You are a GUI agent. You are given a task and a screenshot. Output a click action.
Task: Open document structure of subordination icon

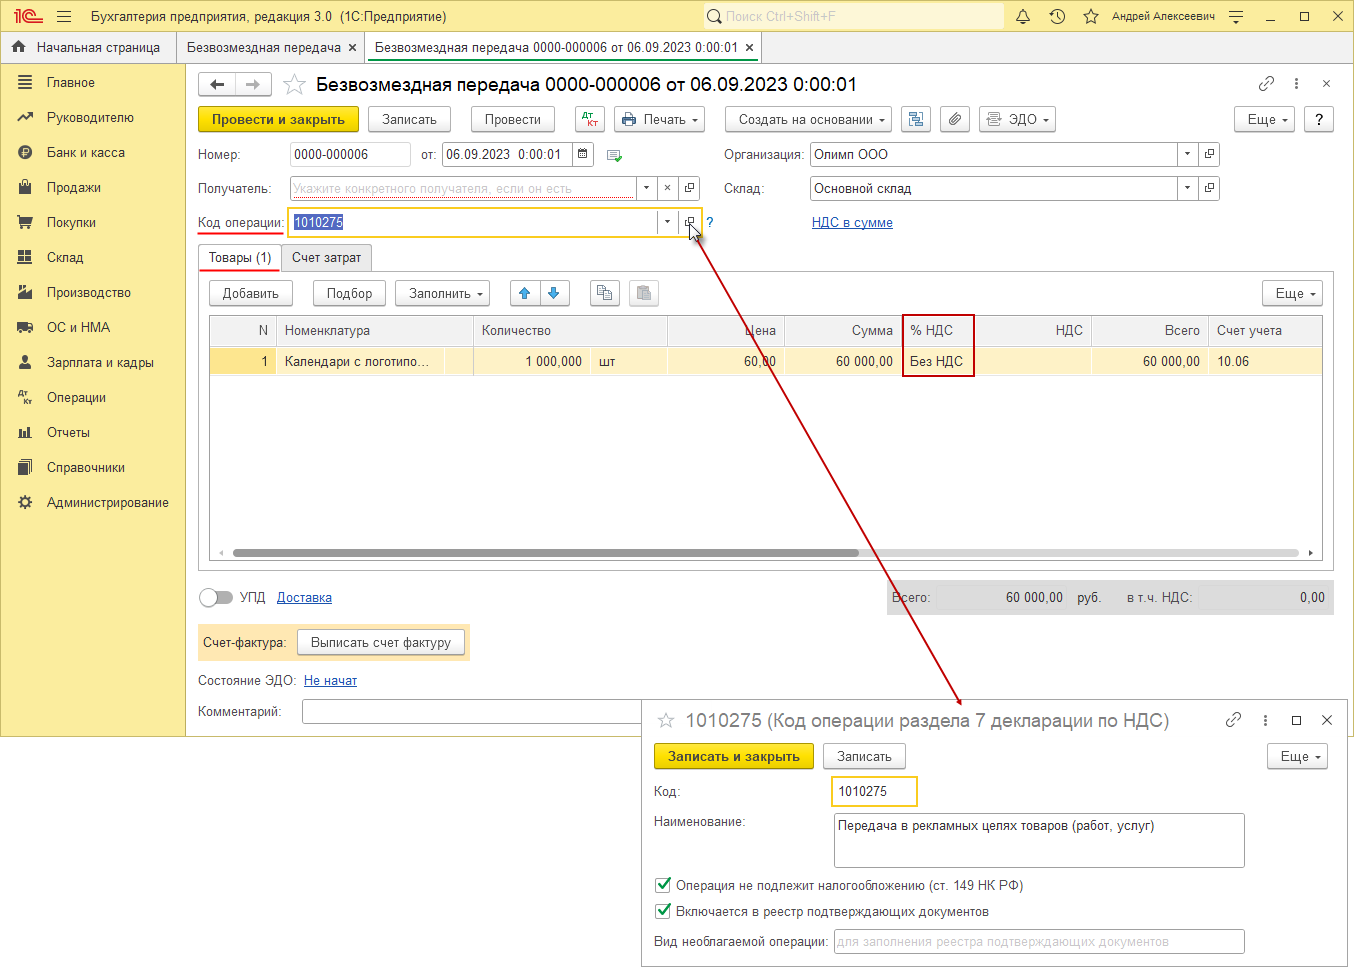point(915,119)
